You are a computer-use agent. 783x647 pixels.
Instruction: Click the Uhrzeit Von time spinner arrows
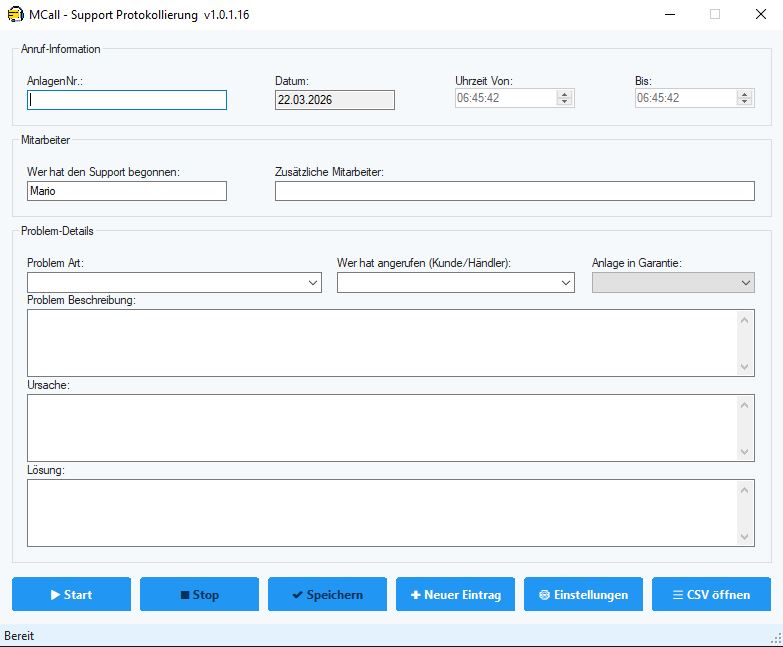pyautogui.click(x=564, y=98)
